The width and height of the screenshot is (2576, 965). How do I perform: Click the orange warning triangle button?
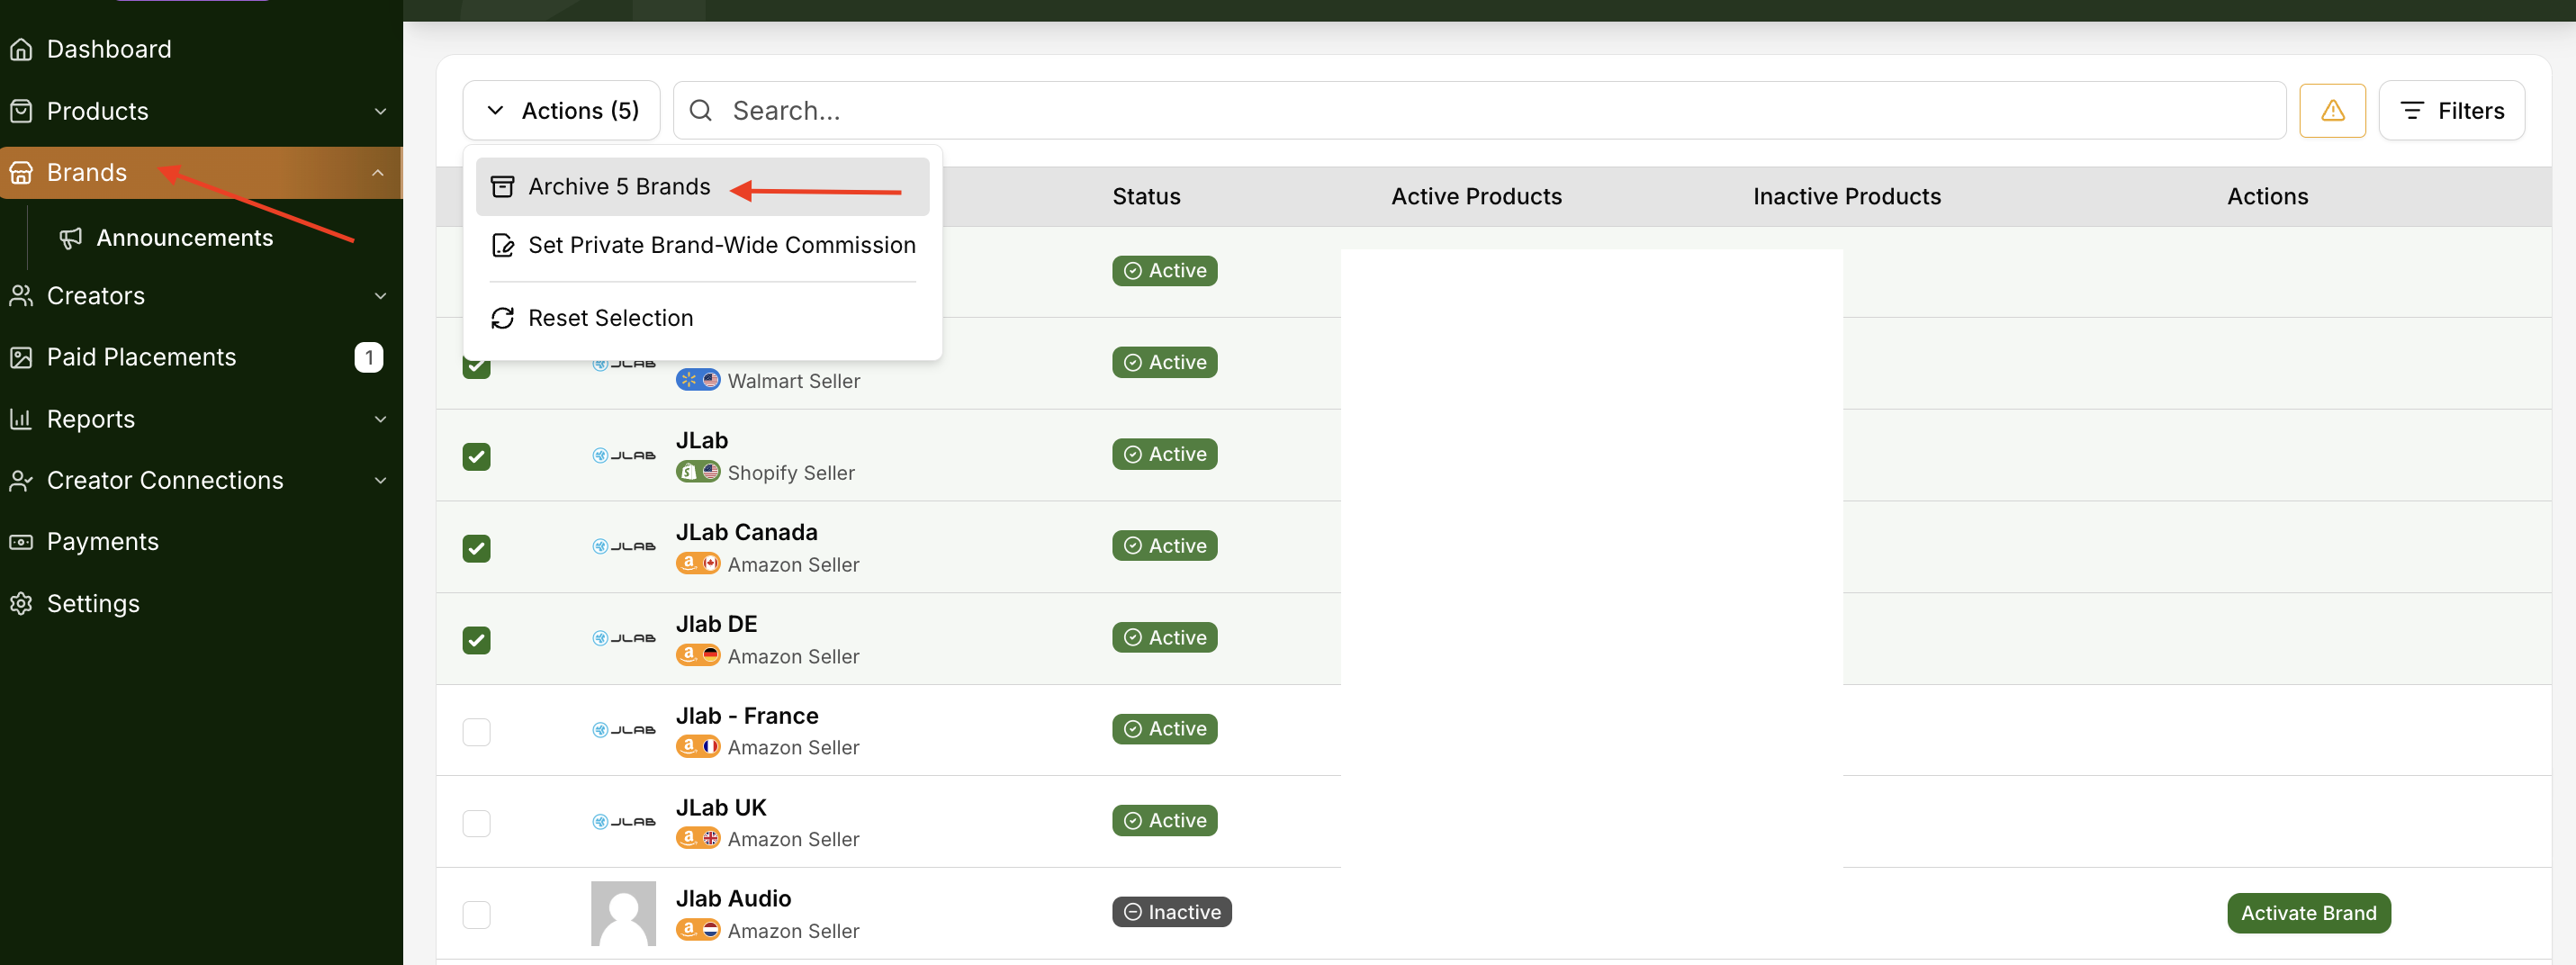point(2332,110)
